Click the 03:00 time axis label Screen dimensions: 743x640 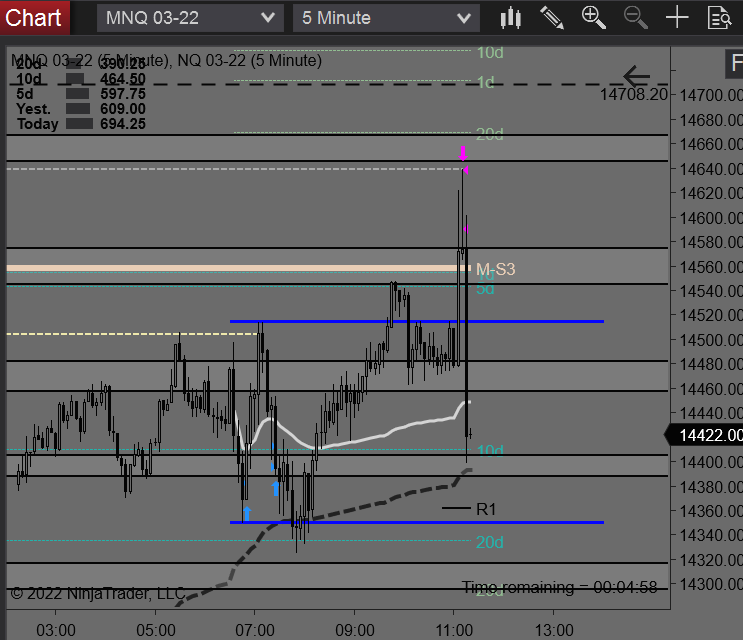click(x=56, y=631)
